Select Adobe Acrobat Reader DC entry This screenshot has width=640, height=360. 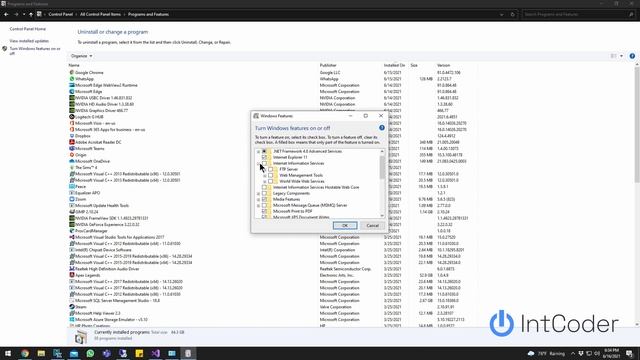(x=98, y=142)
